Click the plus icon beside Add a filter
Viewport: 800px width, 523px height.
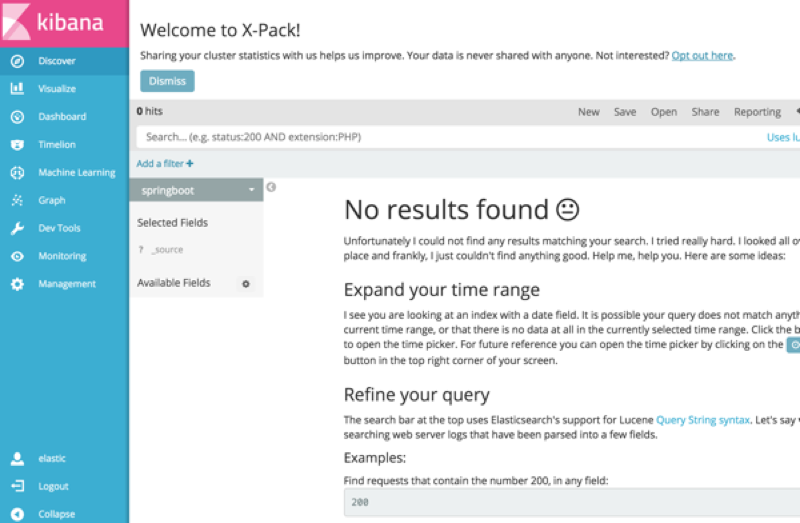coord(190,163)
